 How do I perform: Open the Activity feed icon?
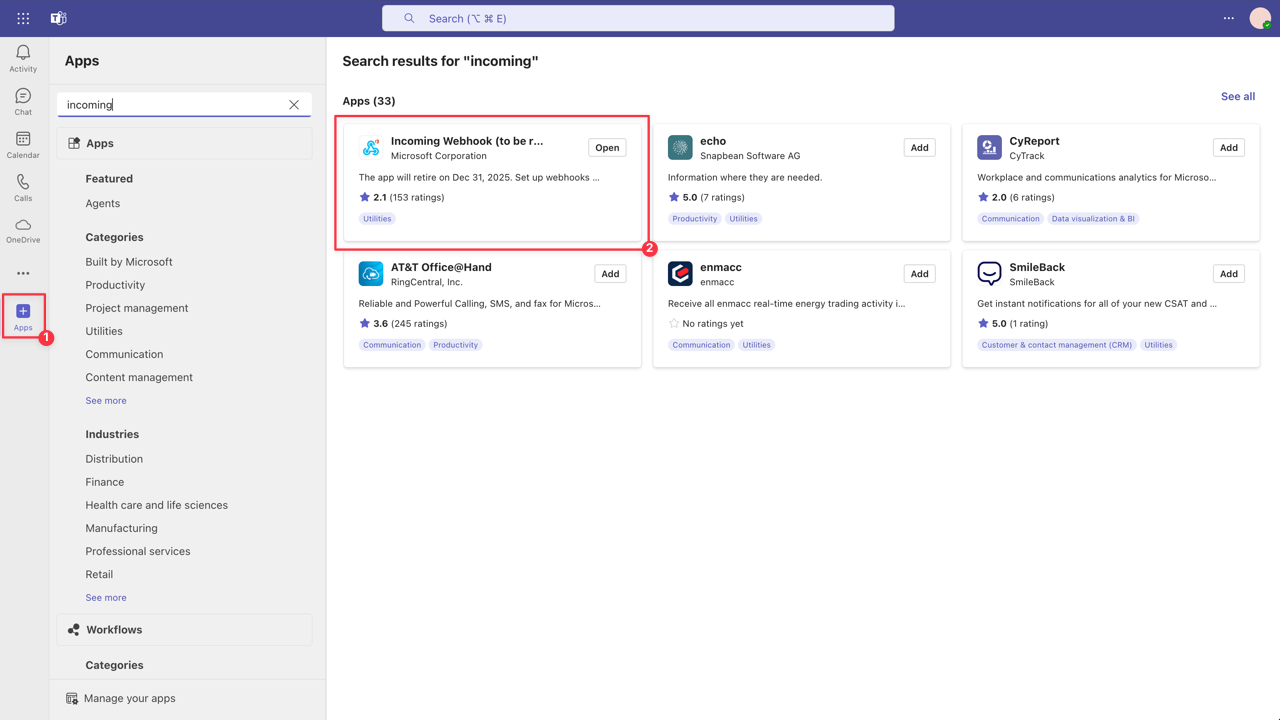point(22,56)
